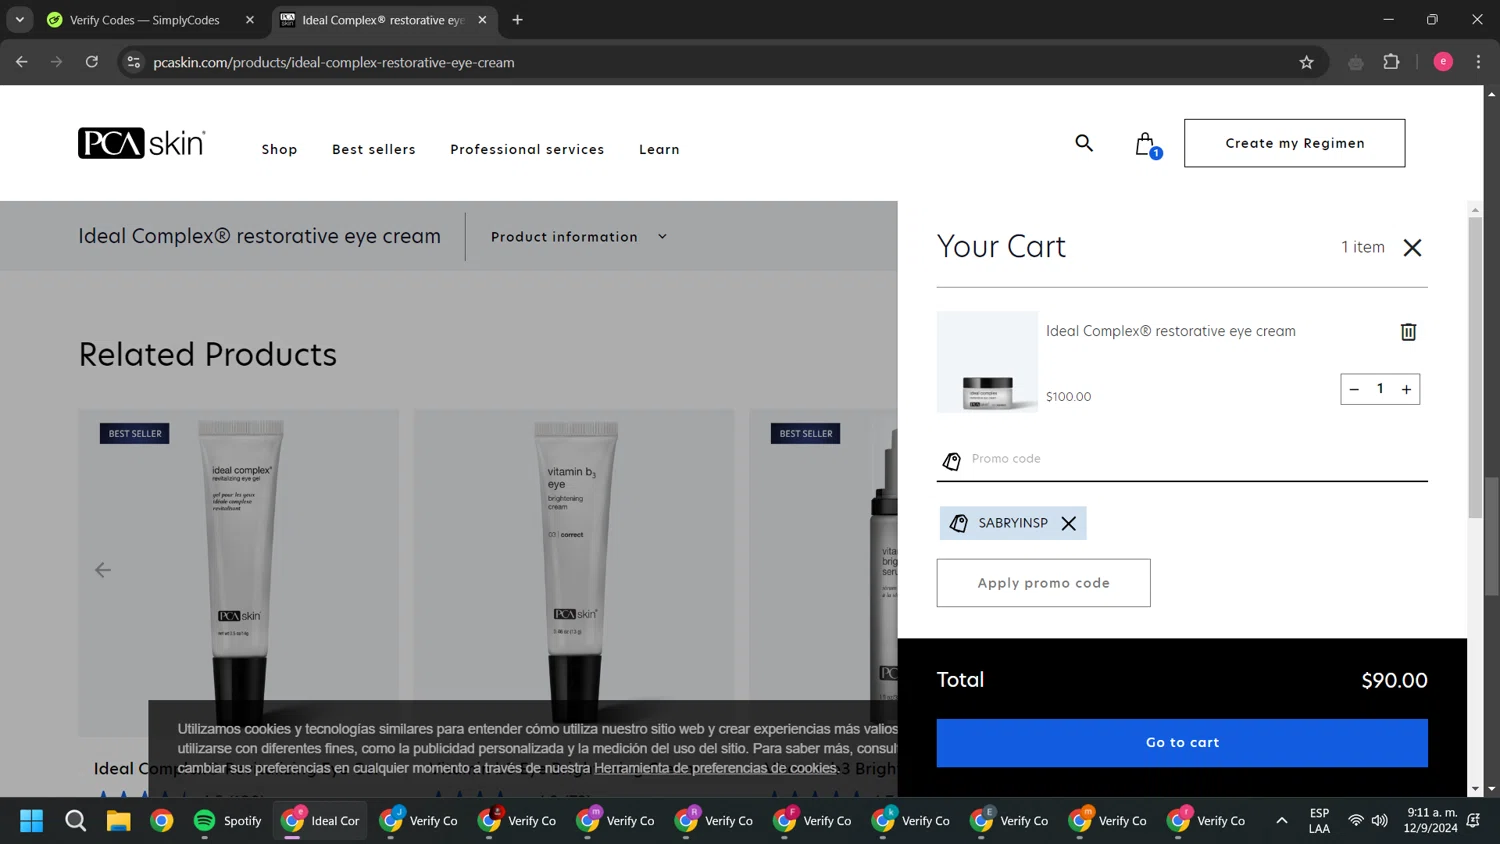Open Chrome three-dot menu

pos(1478,62)
